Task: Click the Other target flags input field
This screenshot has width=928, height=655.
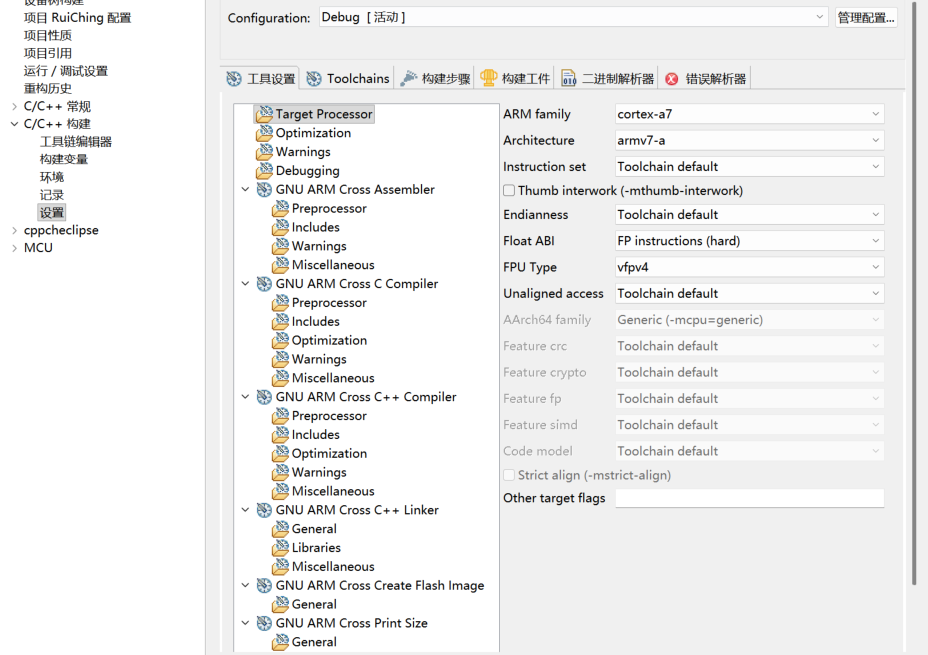Action: click(x=749, y=498)
